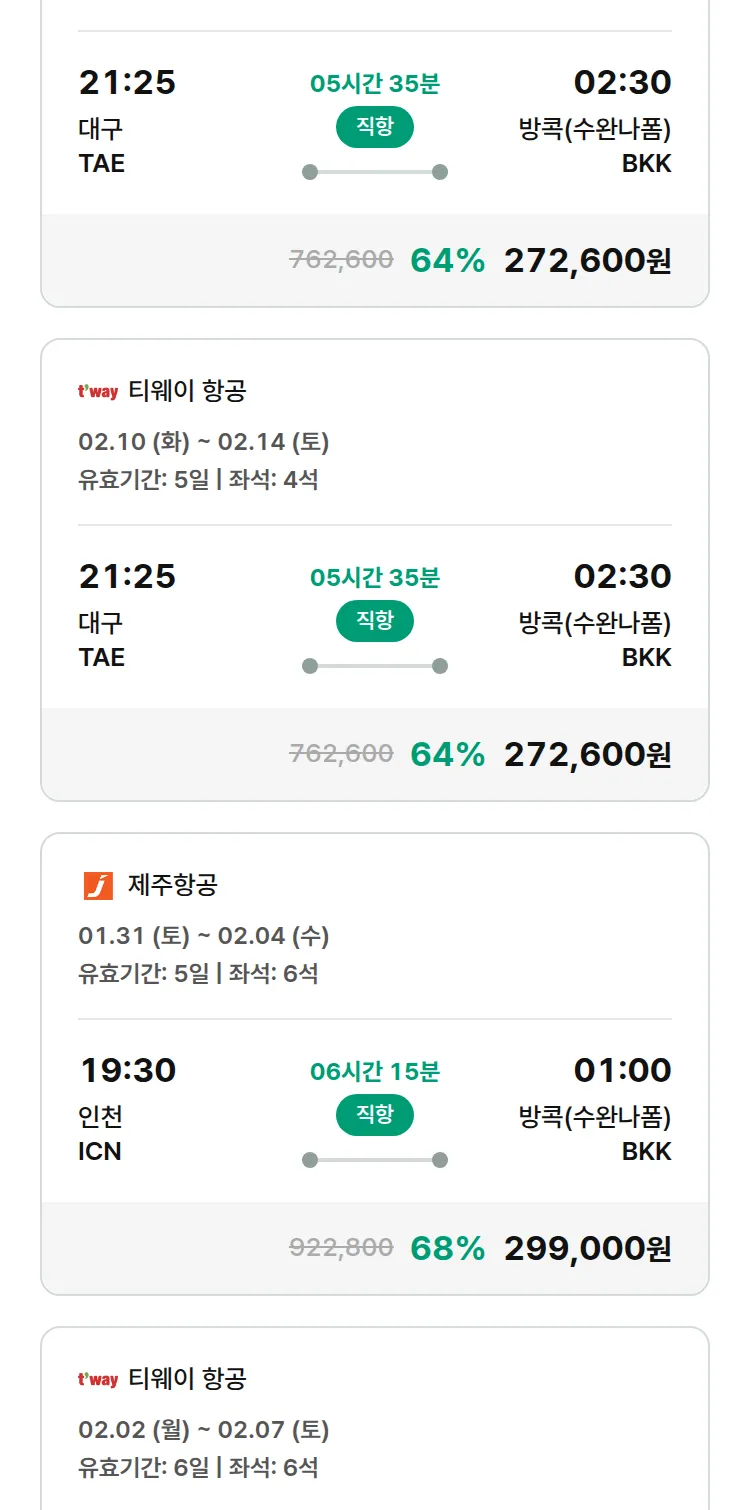Click the 02.10 (화) ~ 02.14 (토) date range
This screenshot has width=750, height=1510.
(x=204, y=442)
